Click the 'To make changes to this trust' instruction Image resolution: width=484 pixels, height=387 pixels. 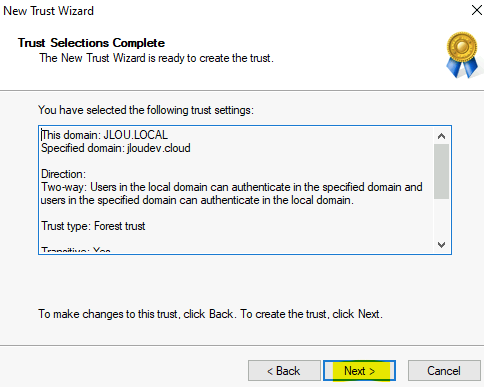coord(210,314)
